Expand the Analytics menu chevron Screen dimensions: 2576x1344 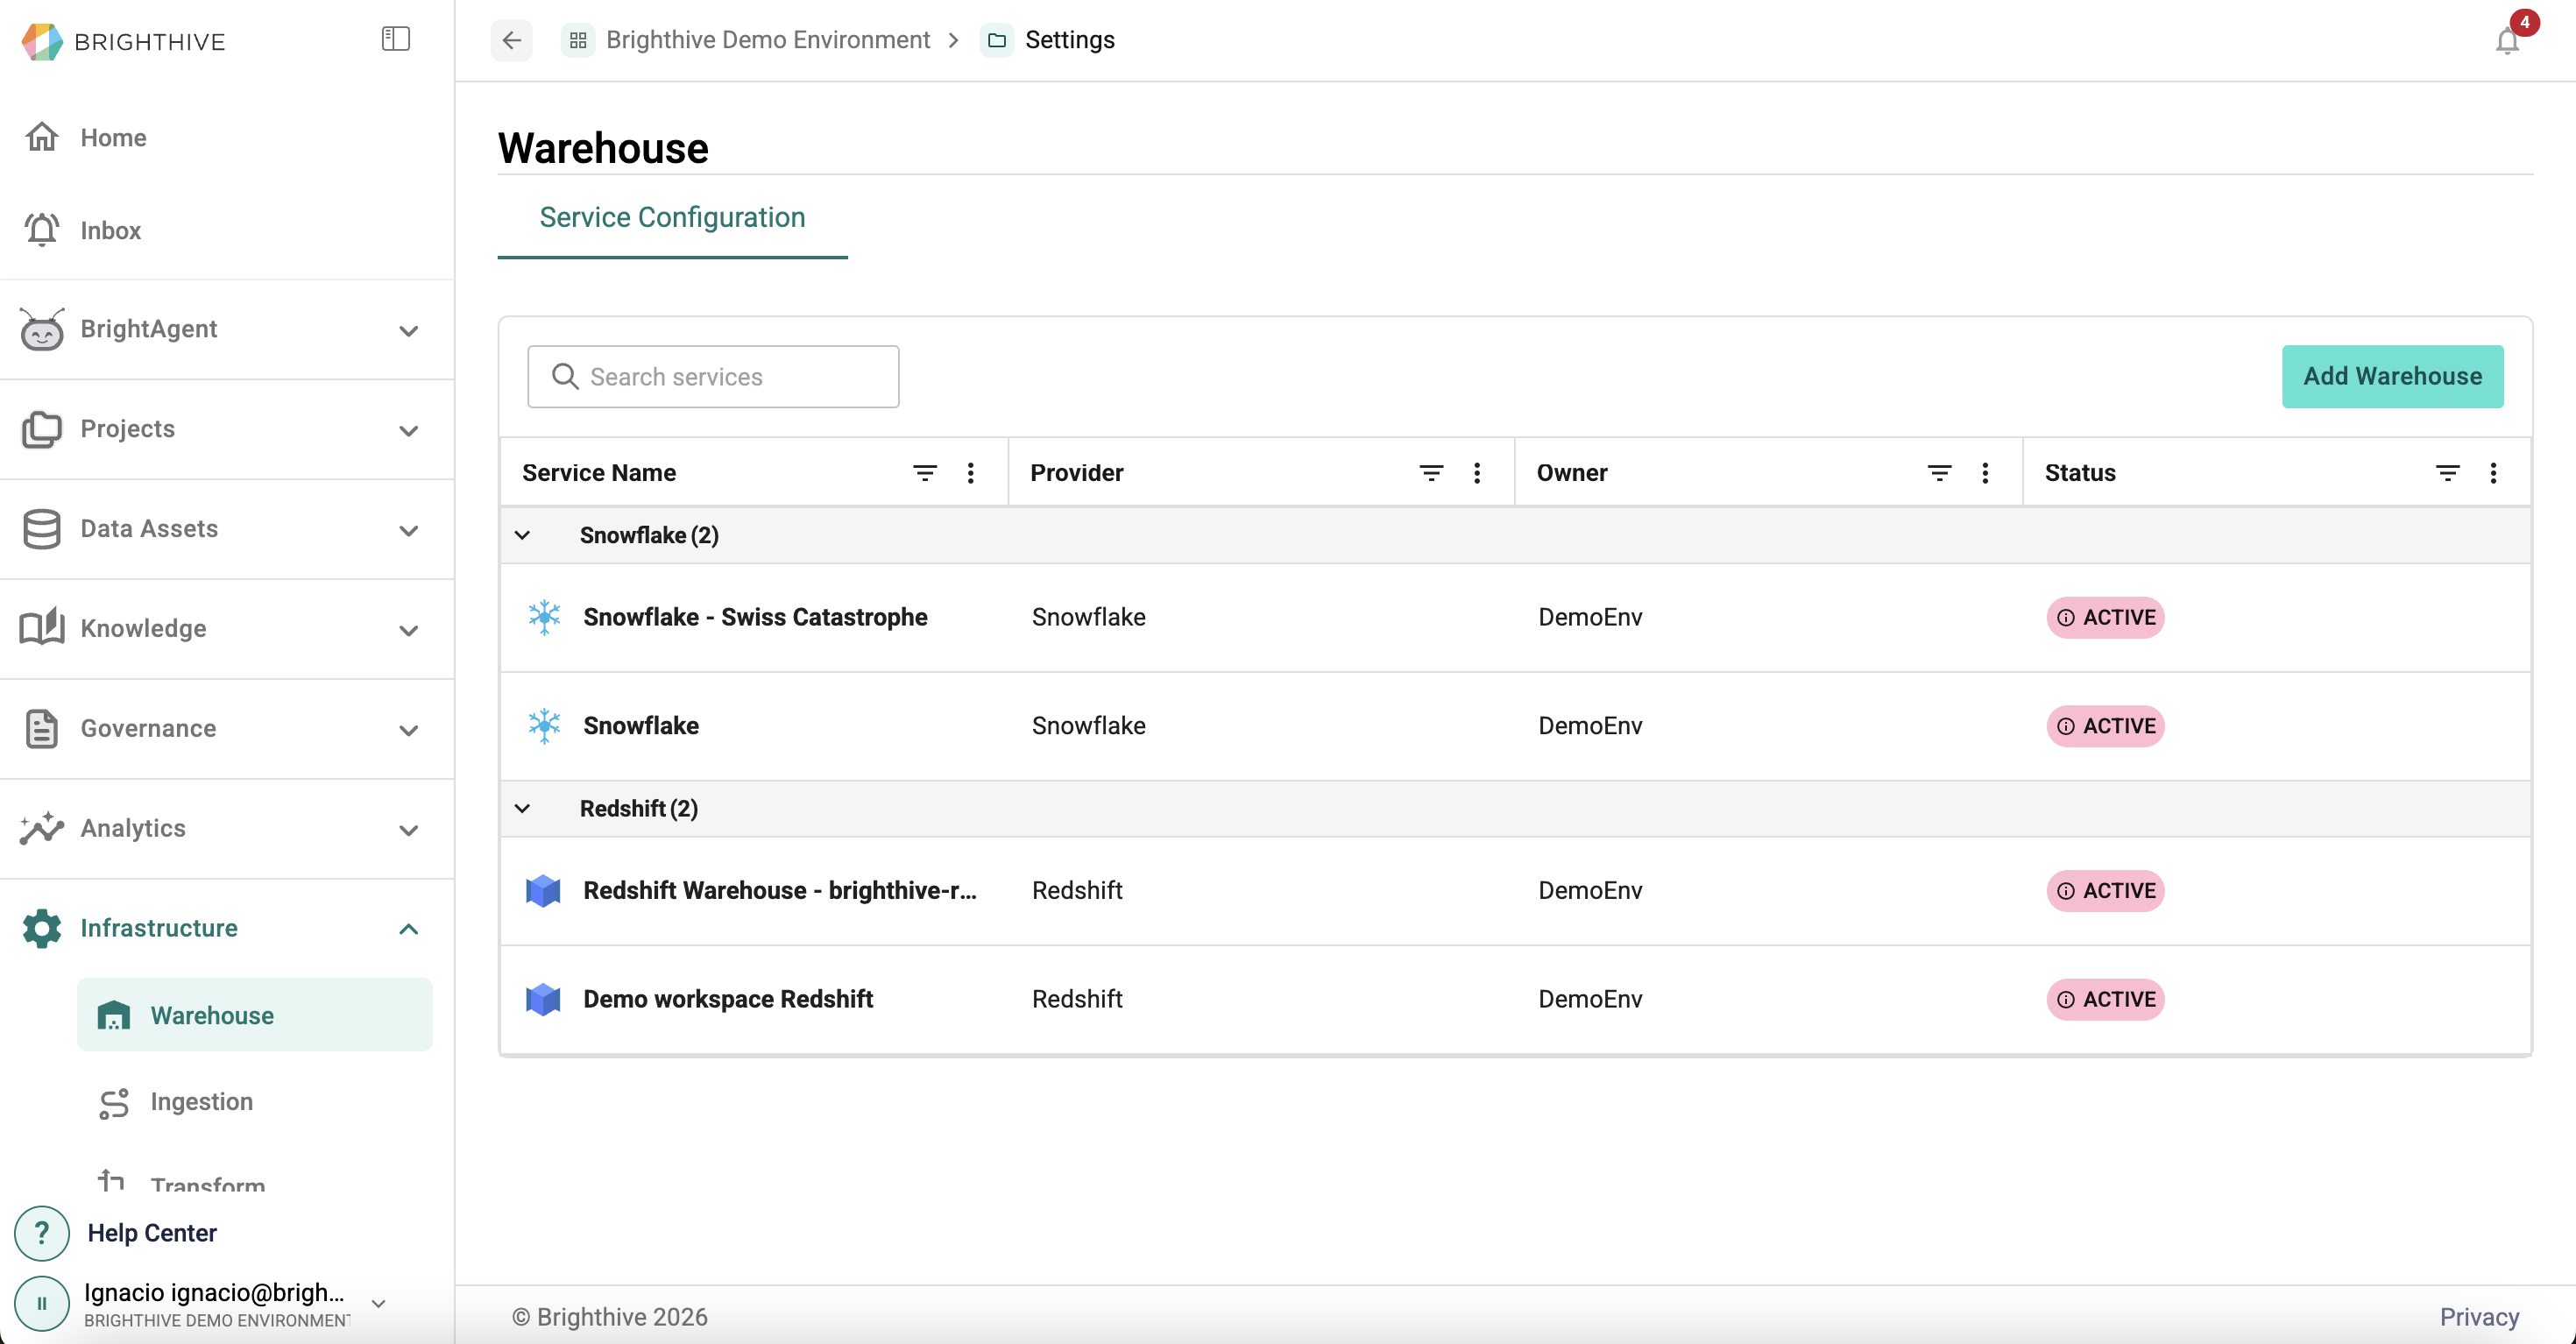click(x=408, y=830)
